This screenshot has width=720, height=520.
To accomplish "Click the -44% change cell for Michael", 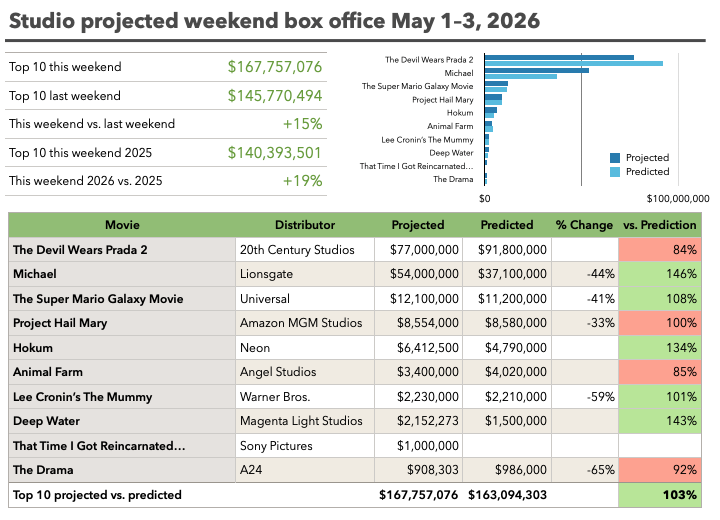I will point(585,274).
